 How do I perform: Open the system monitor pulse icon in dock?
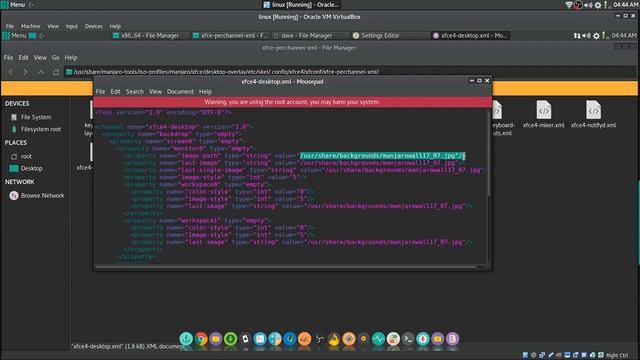[378, 338]
